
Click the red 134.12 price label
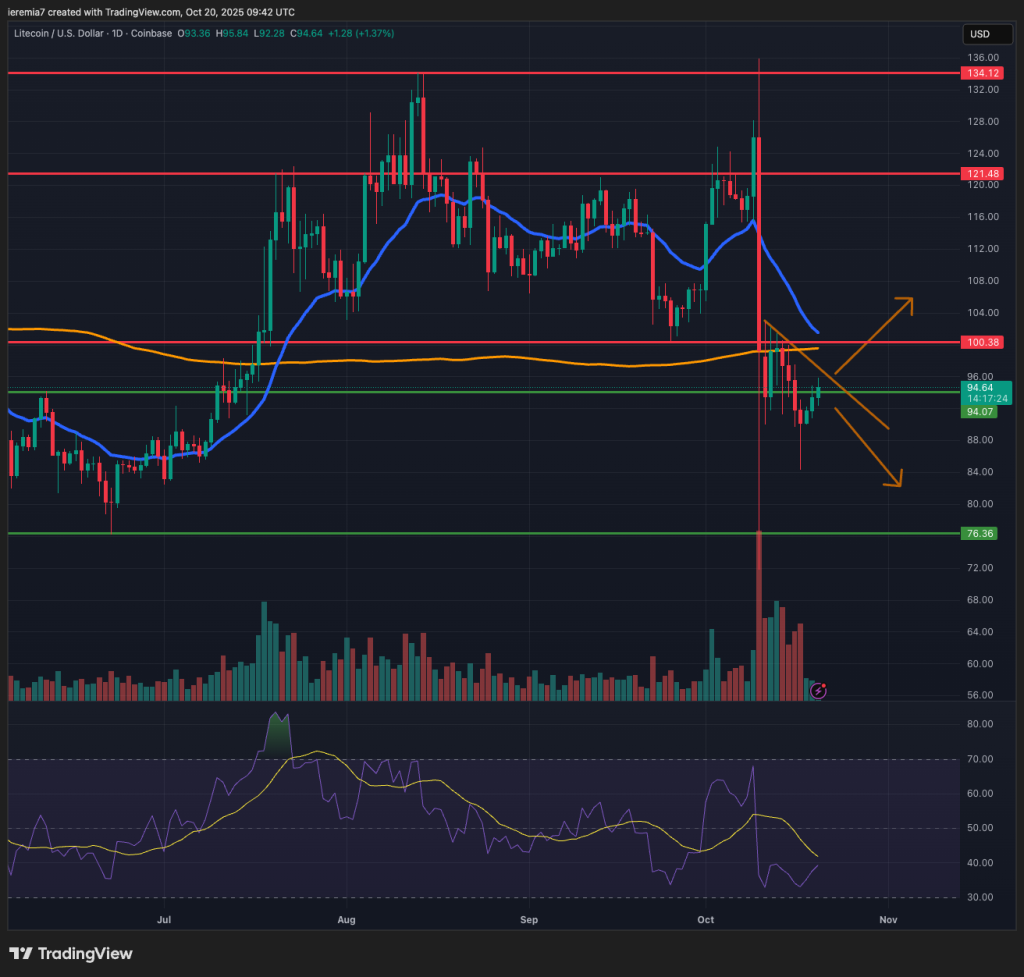(x=979, y=73)
